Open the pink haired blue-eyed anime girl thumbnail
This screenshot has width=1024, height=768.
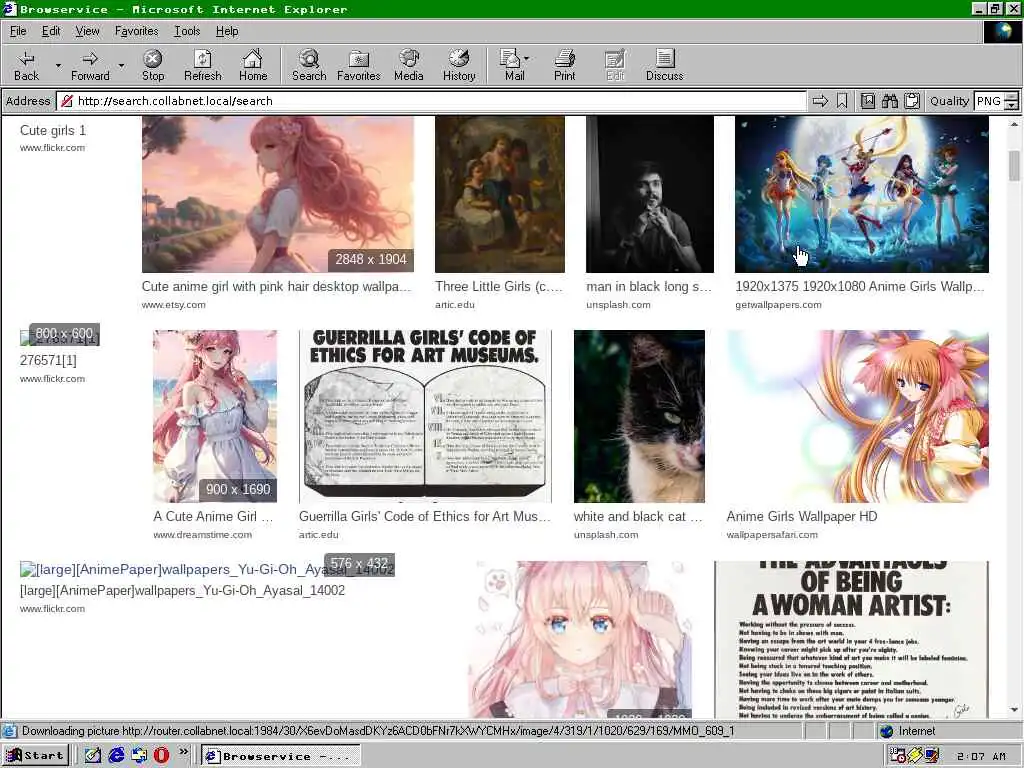click(x=580, y=639)
